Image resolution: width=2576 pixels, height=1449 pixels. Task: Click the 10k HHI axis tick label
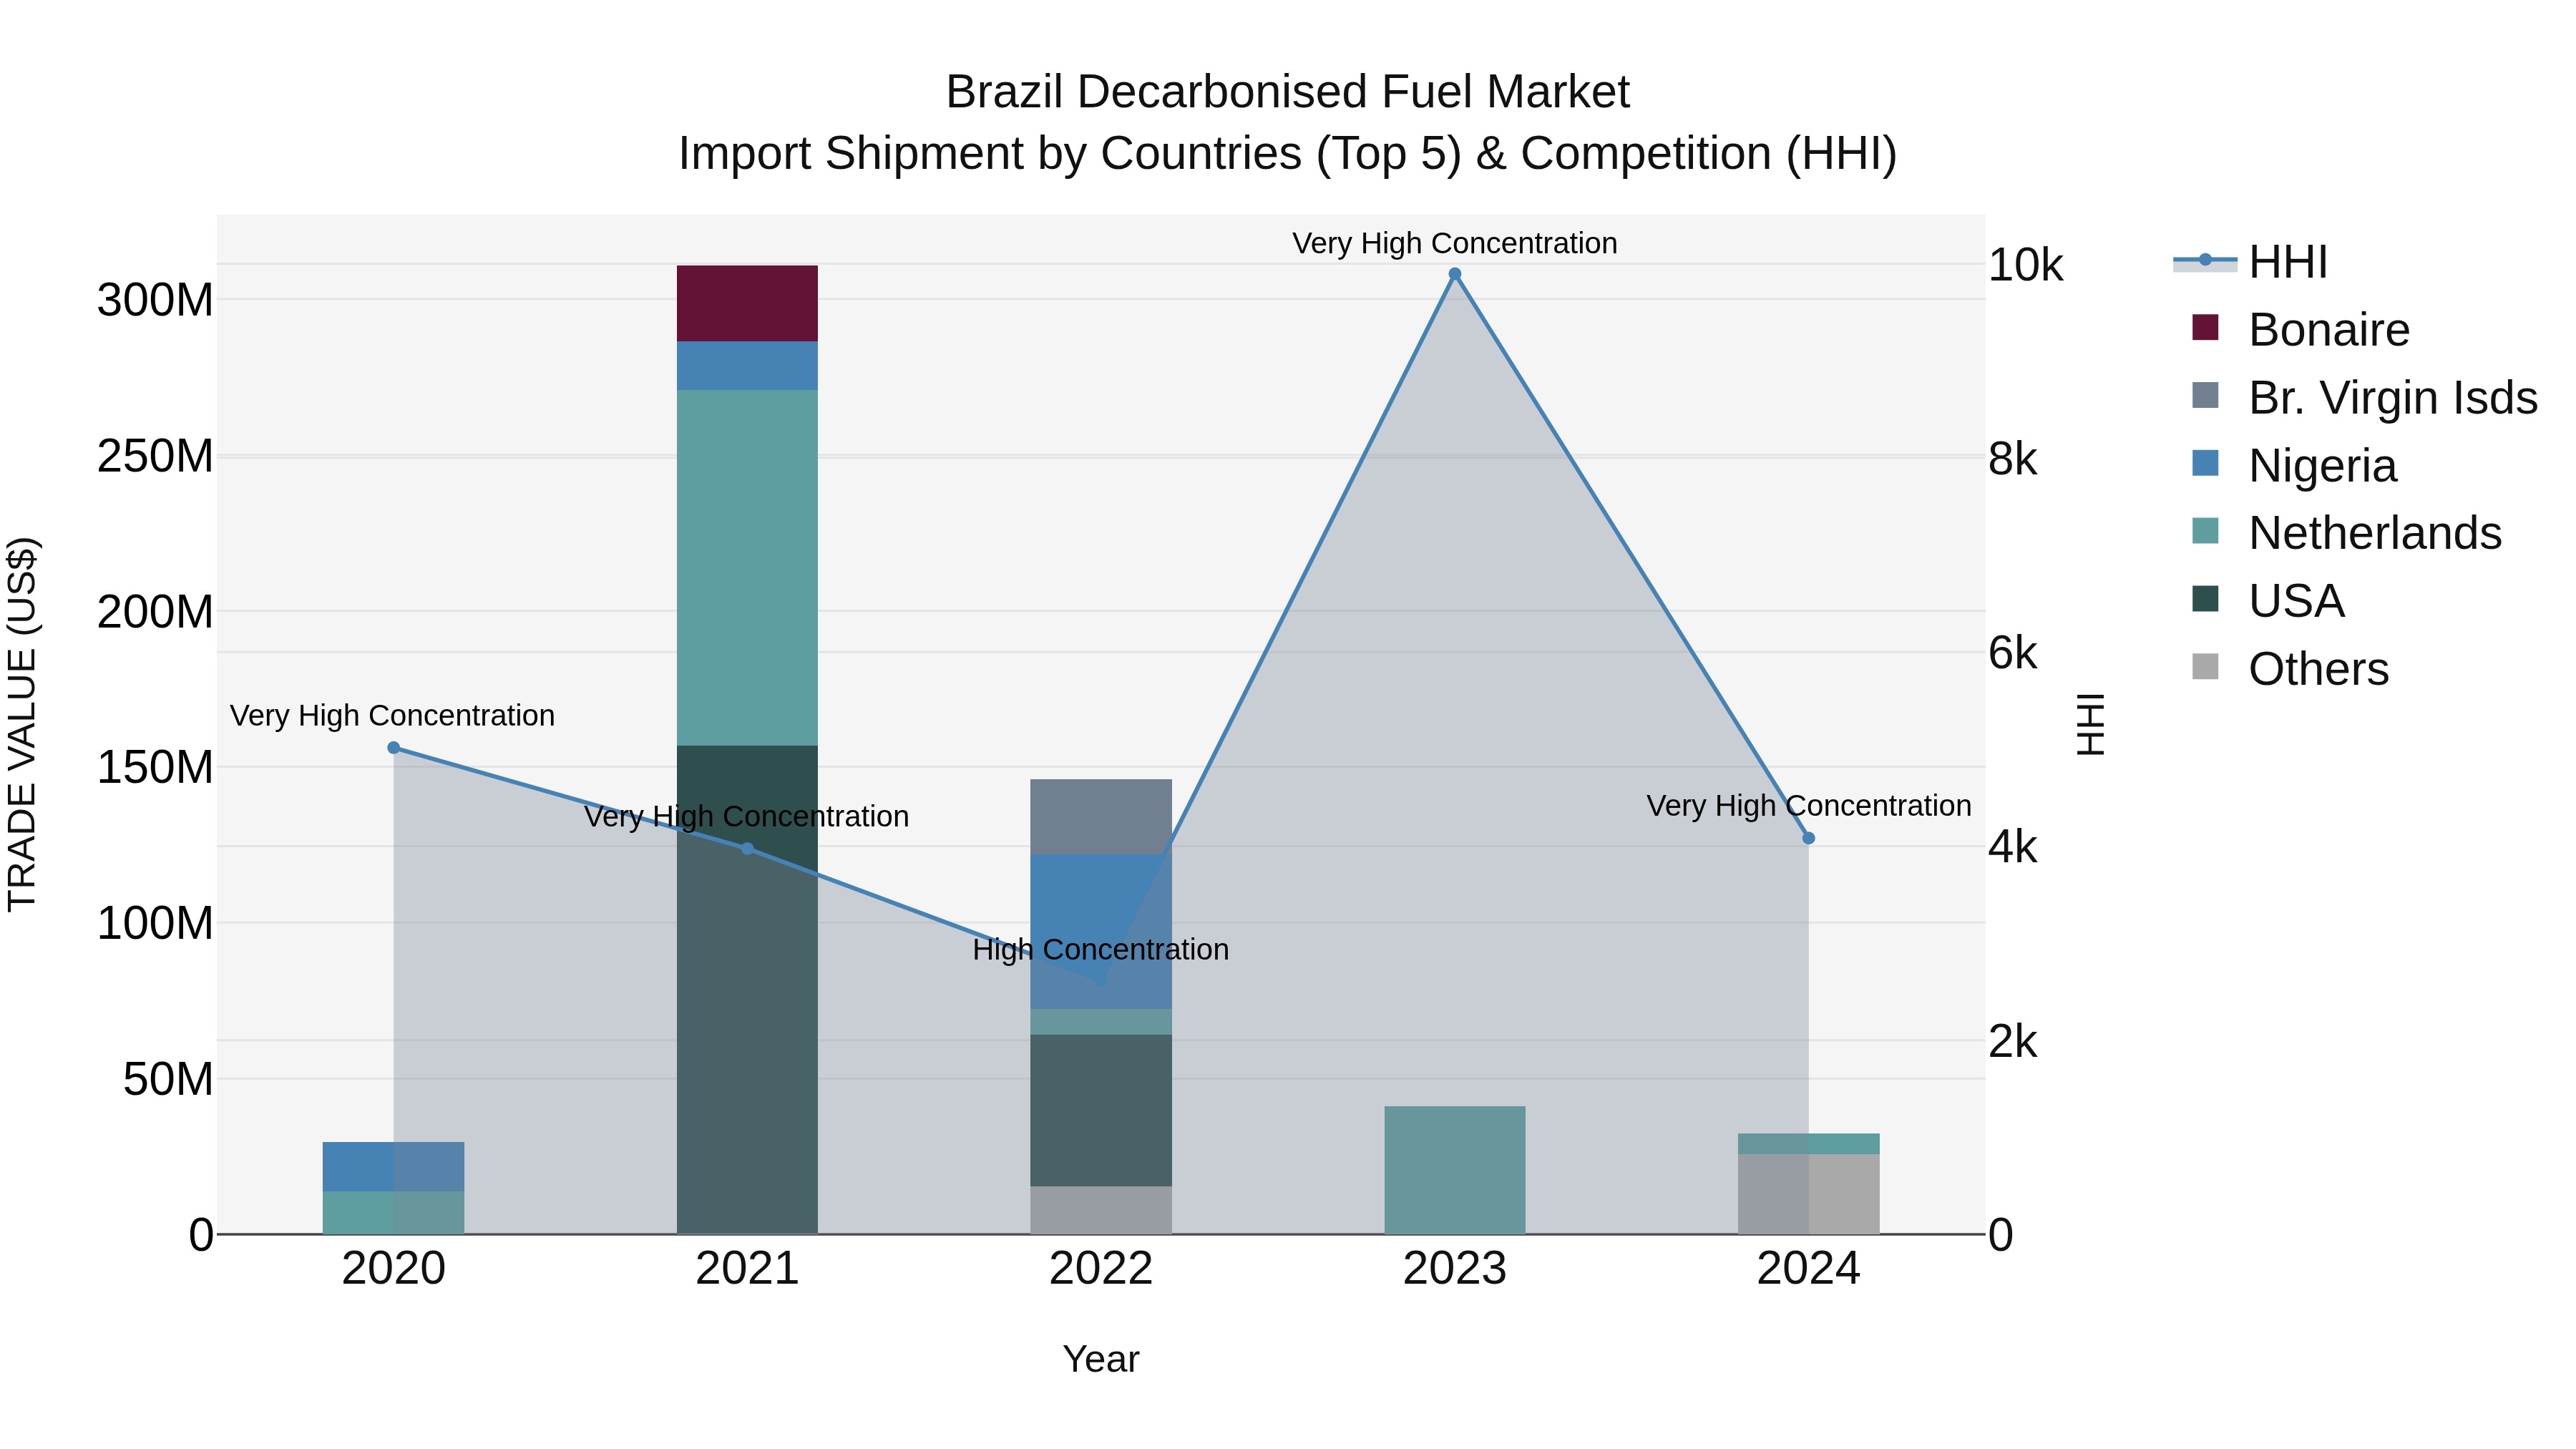tap(2026, 265)
